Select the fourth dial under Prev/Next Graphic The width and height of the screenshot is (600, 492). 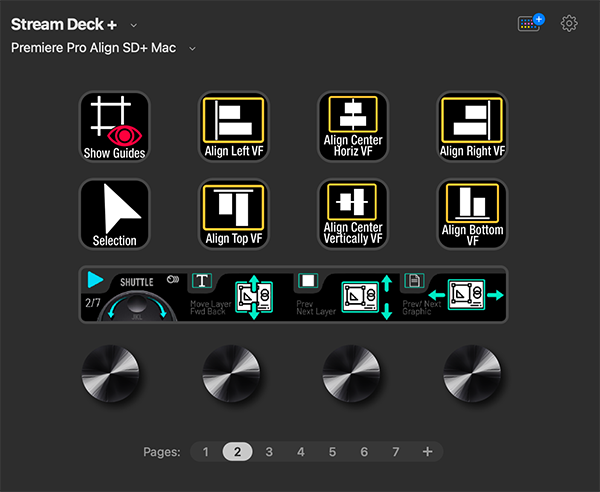point(472,373)
